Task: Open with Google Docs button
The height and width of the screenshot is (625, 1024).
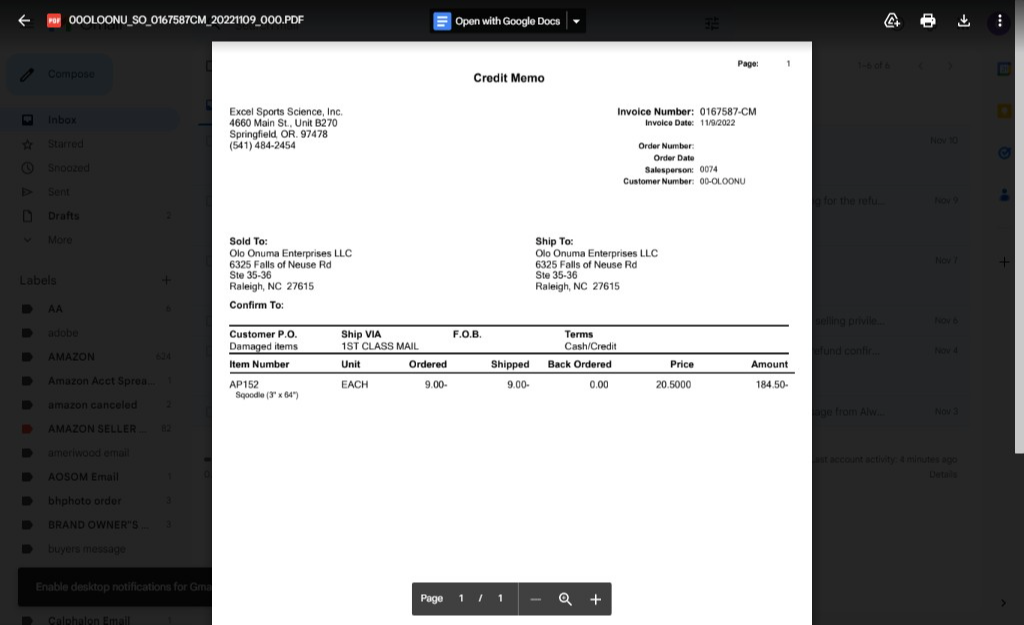Action: pos(498,21)
